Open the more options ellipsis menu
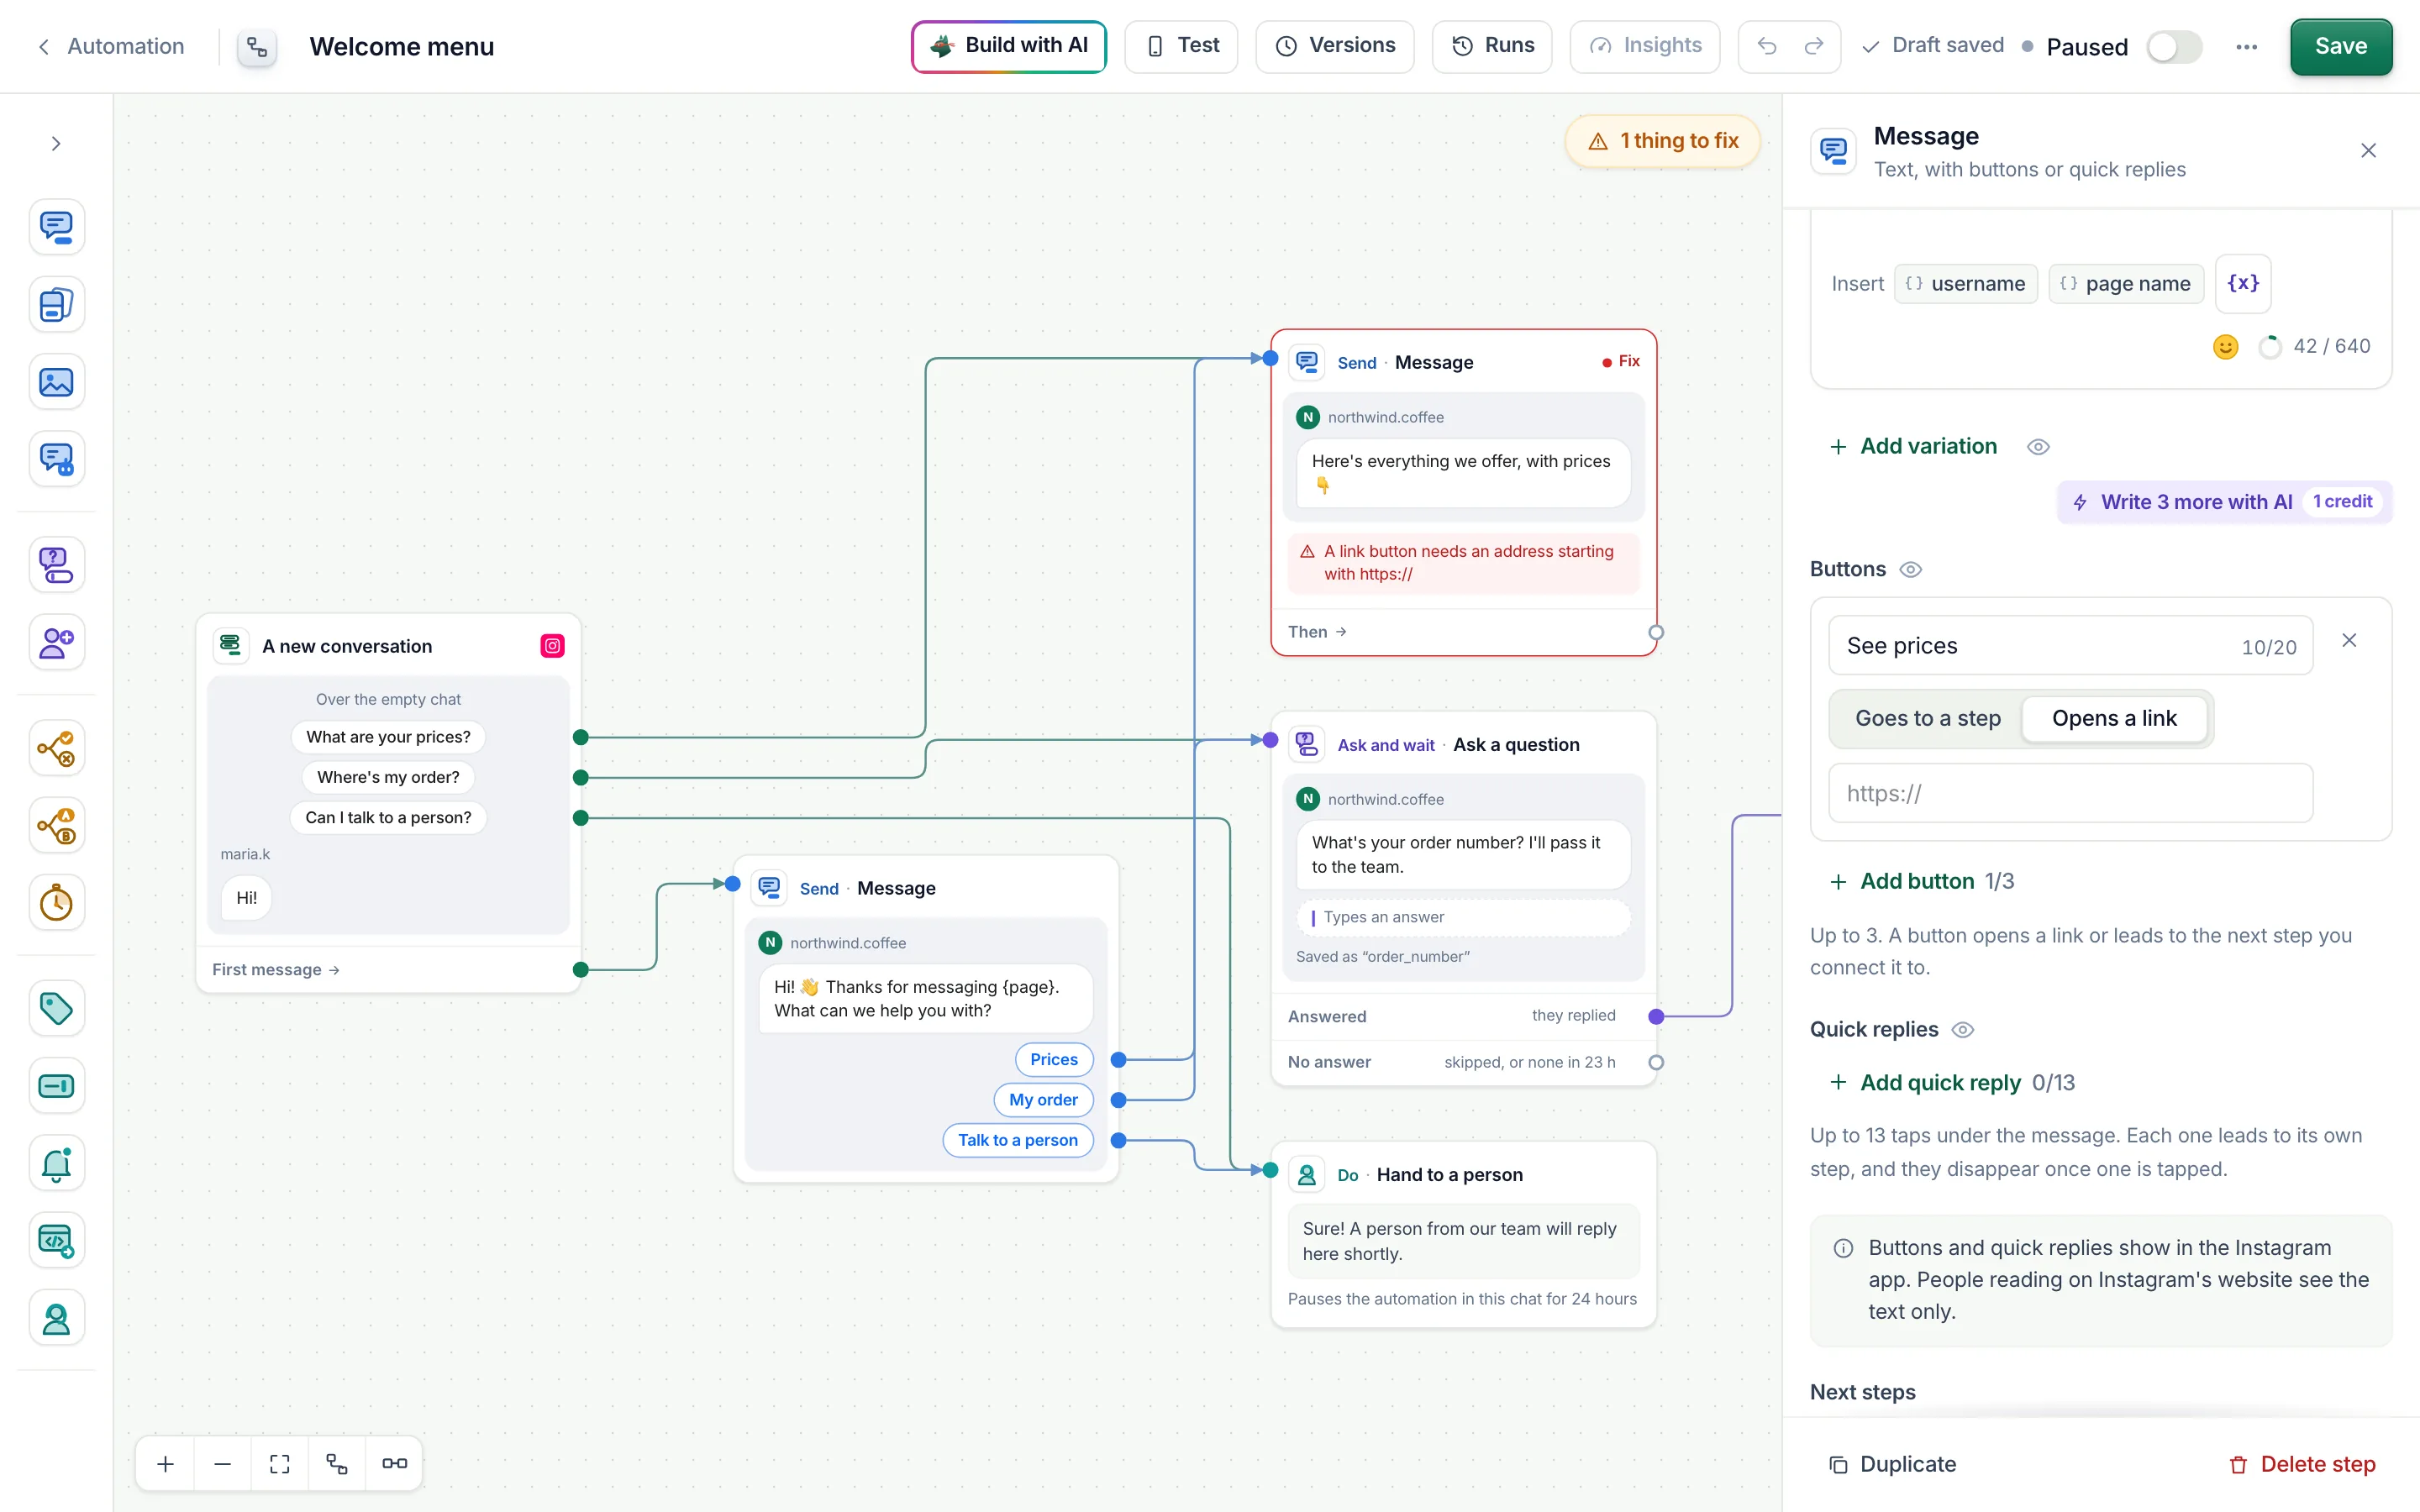Screen dimensions: 2420x1512 tap(2246, 47)
